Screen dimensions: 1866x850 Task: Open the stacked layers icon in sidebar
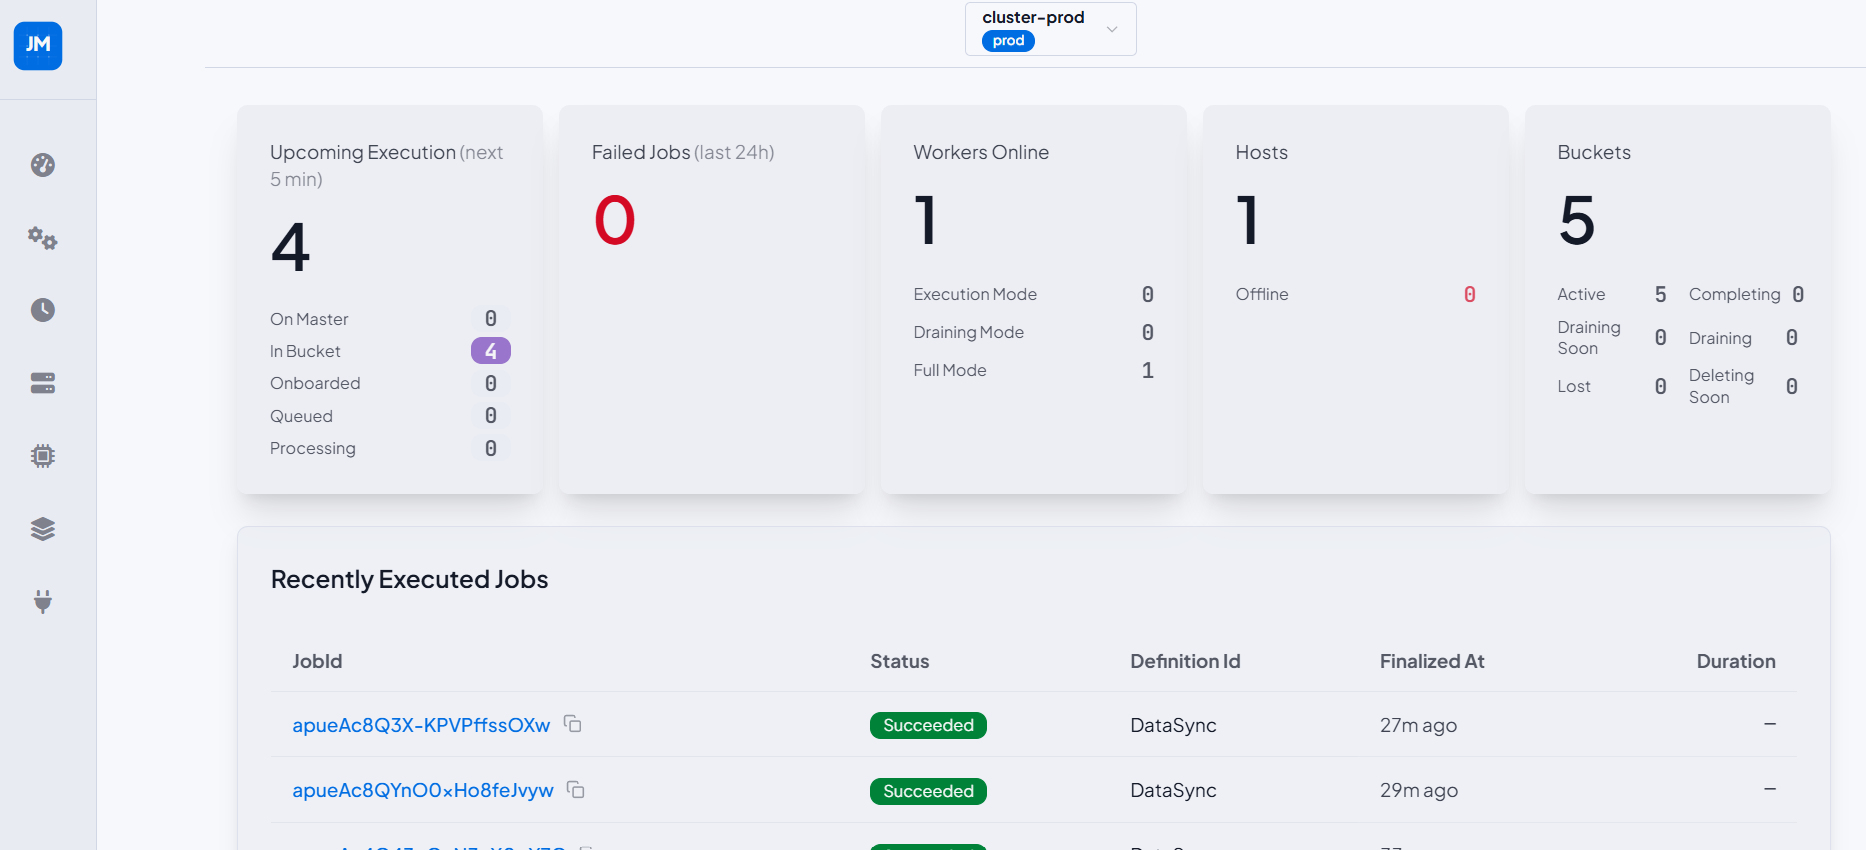[x=43, y=529]
